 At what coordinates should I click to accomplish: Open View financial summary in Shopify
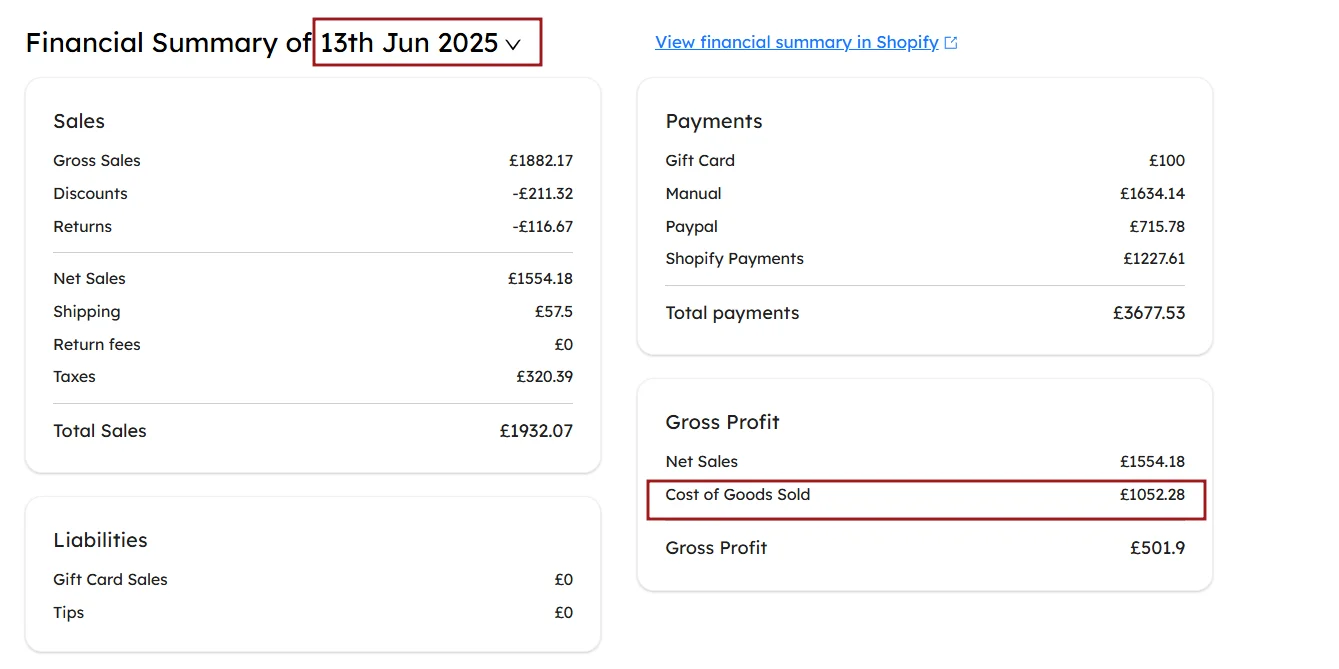(797, 41)
